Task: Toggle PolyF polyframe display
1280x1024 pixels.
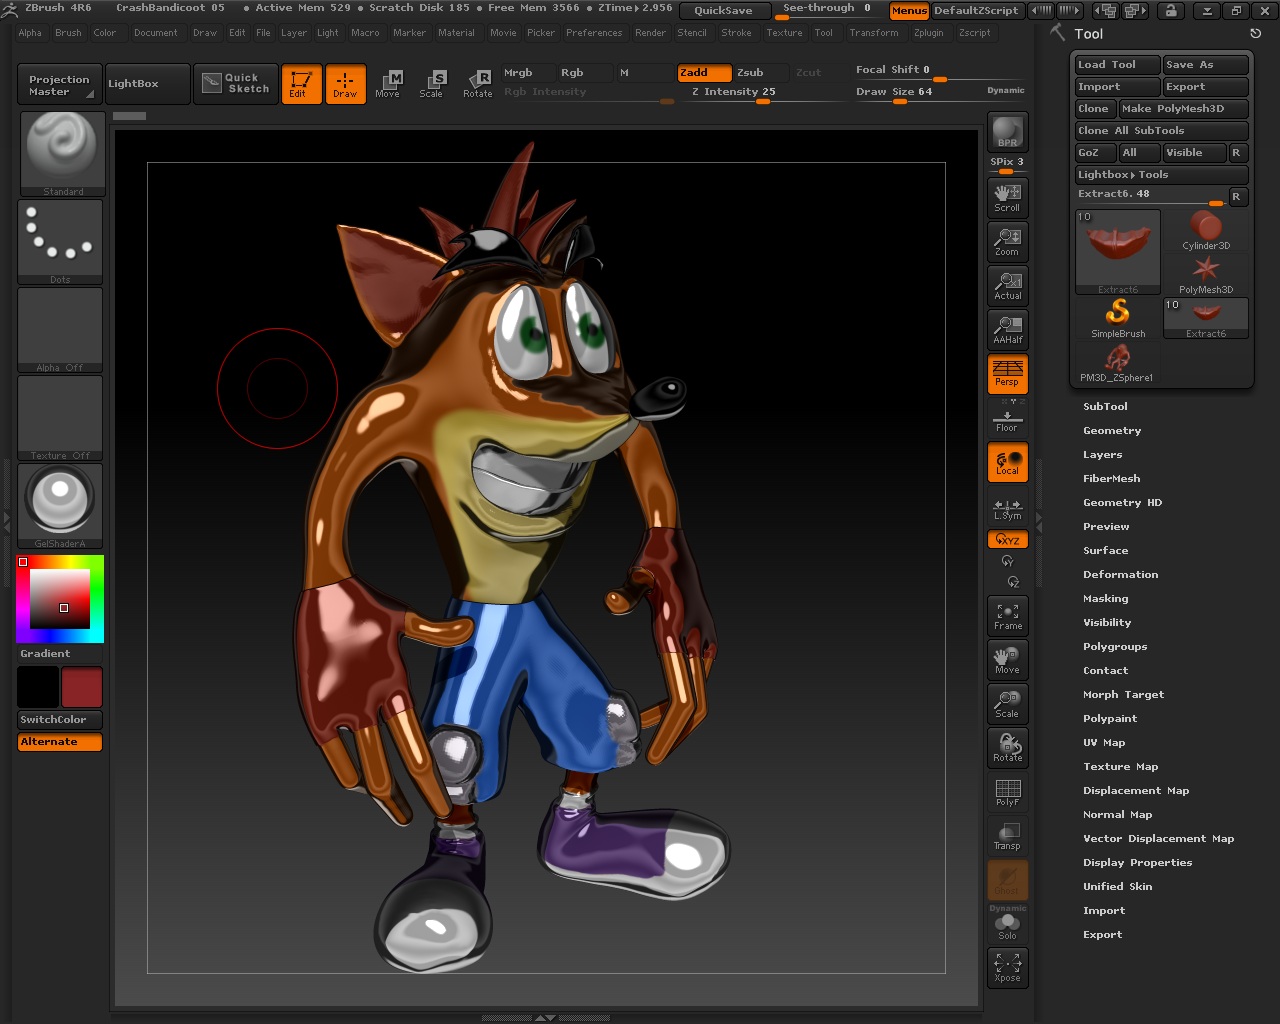Action: [1007, 792]
